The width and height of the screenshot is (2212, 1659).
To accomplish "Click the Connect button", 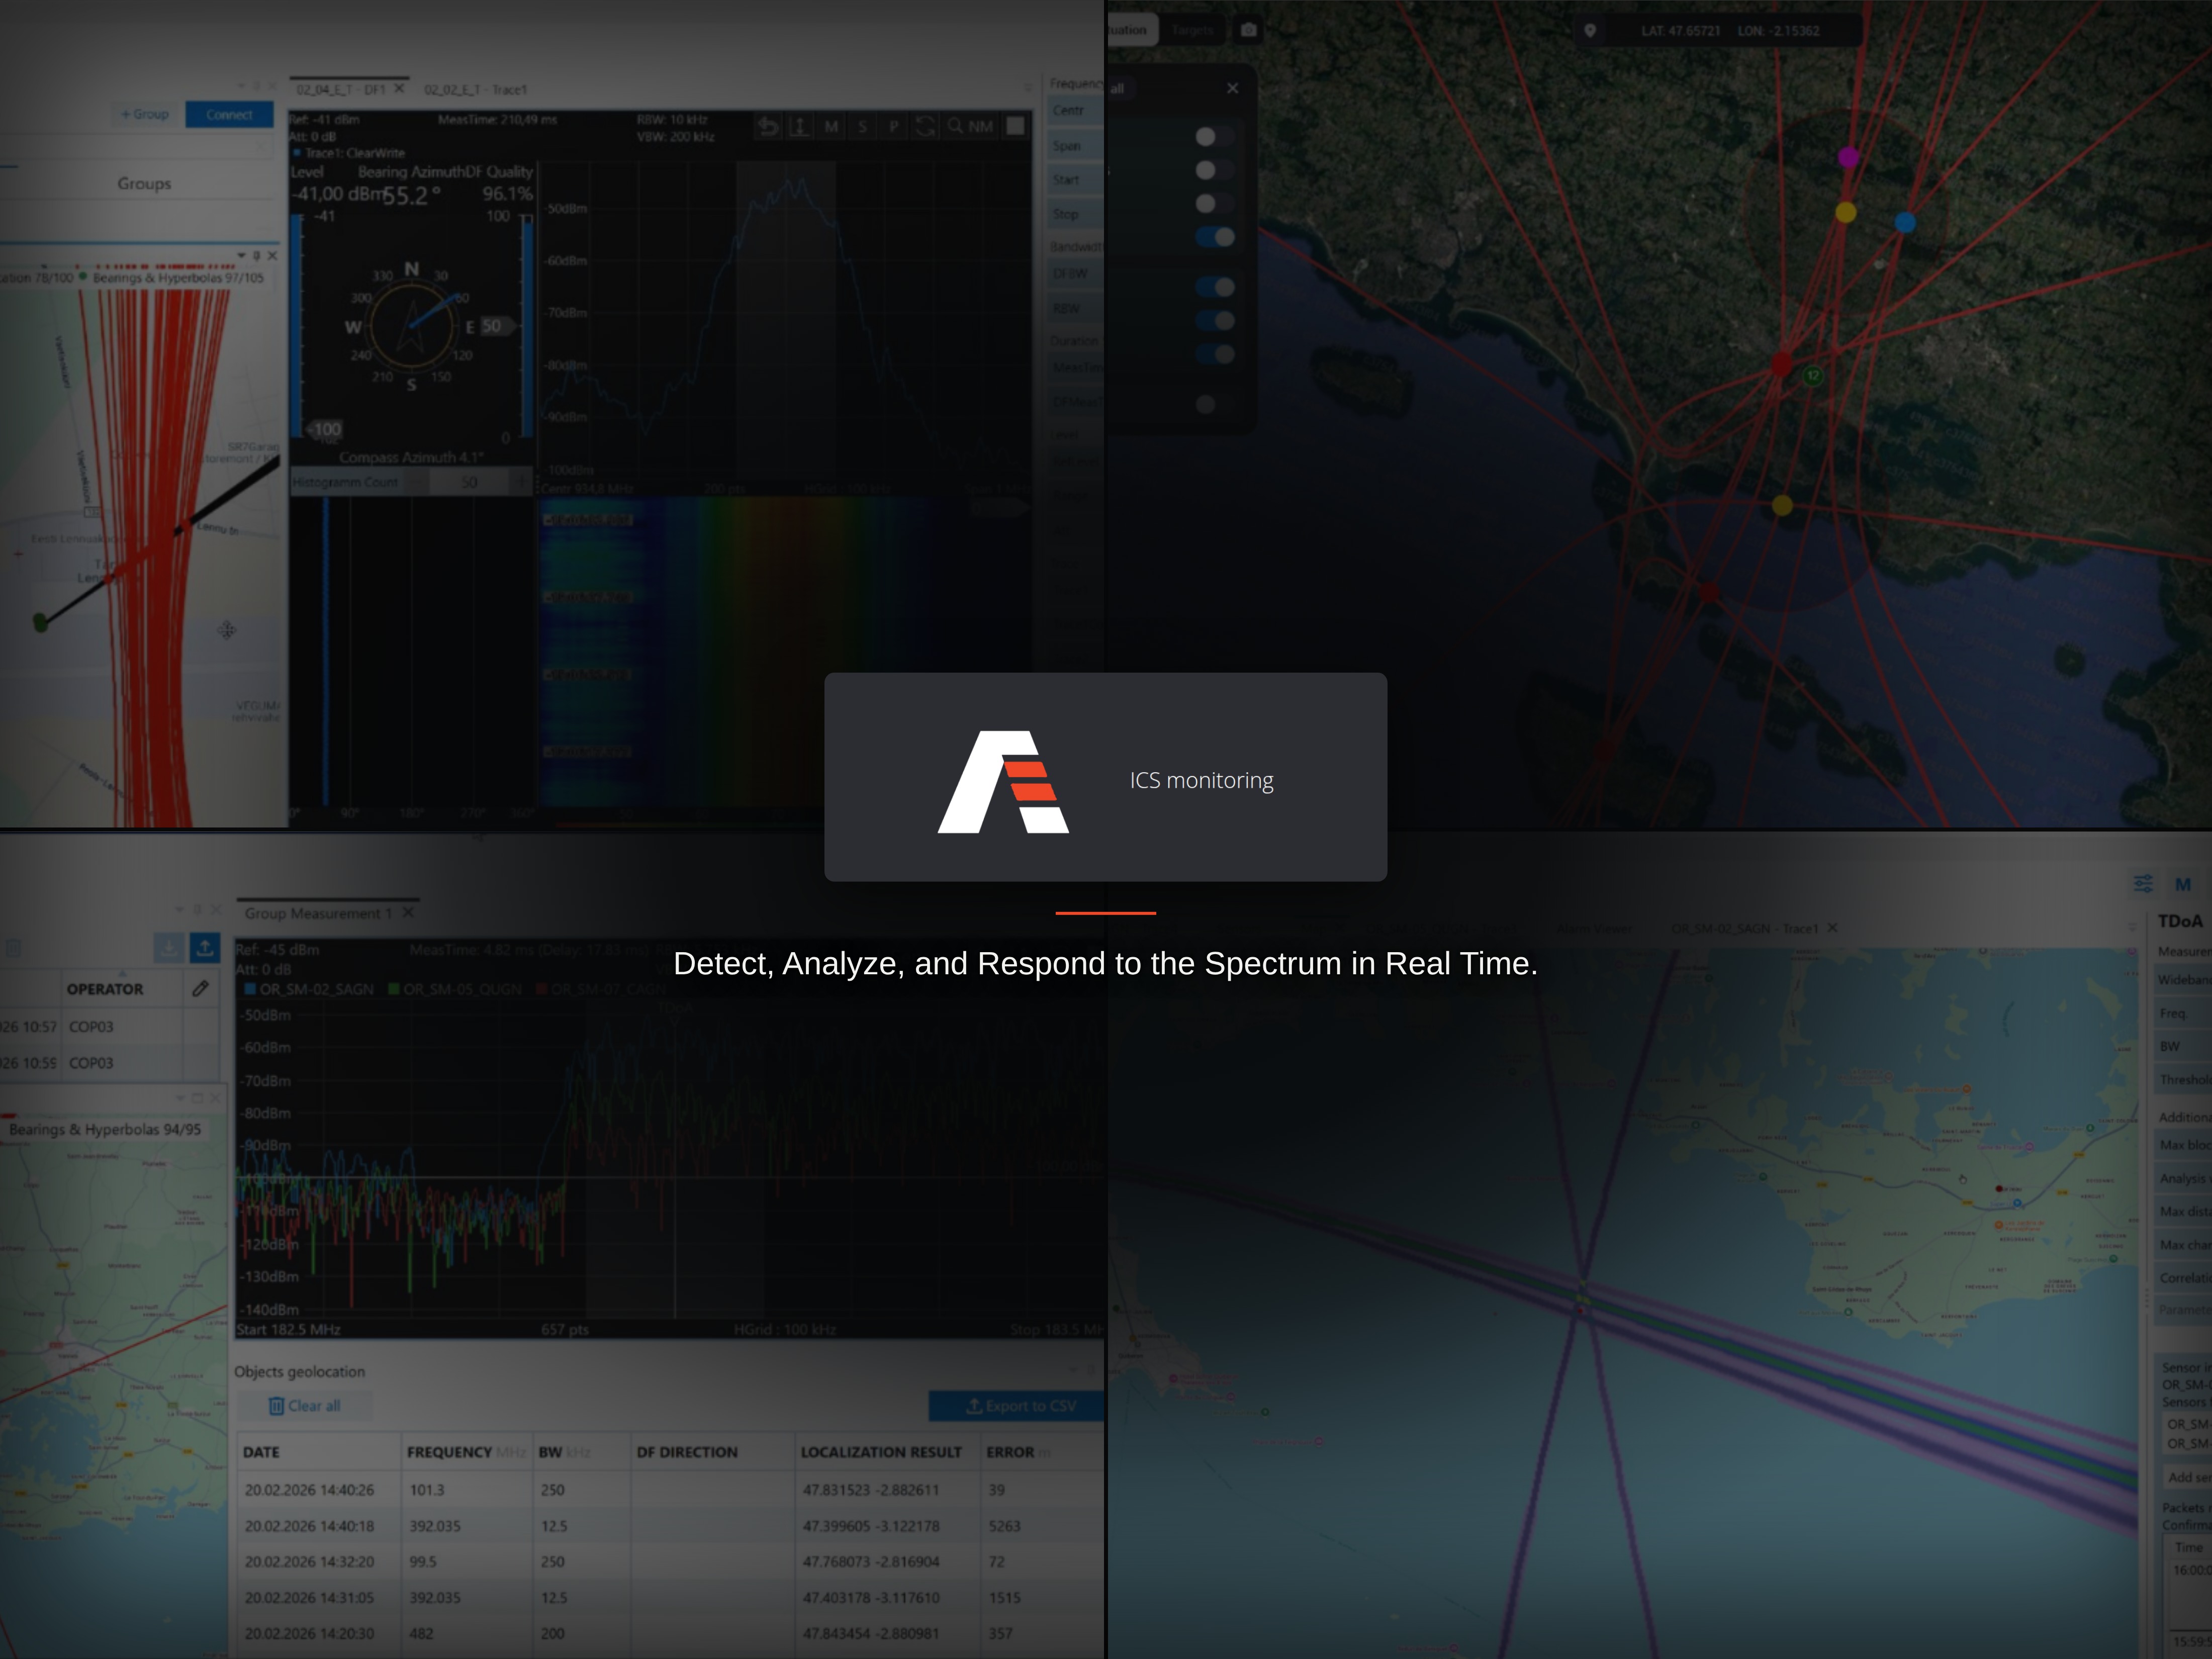I will (229, 114).
